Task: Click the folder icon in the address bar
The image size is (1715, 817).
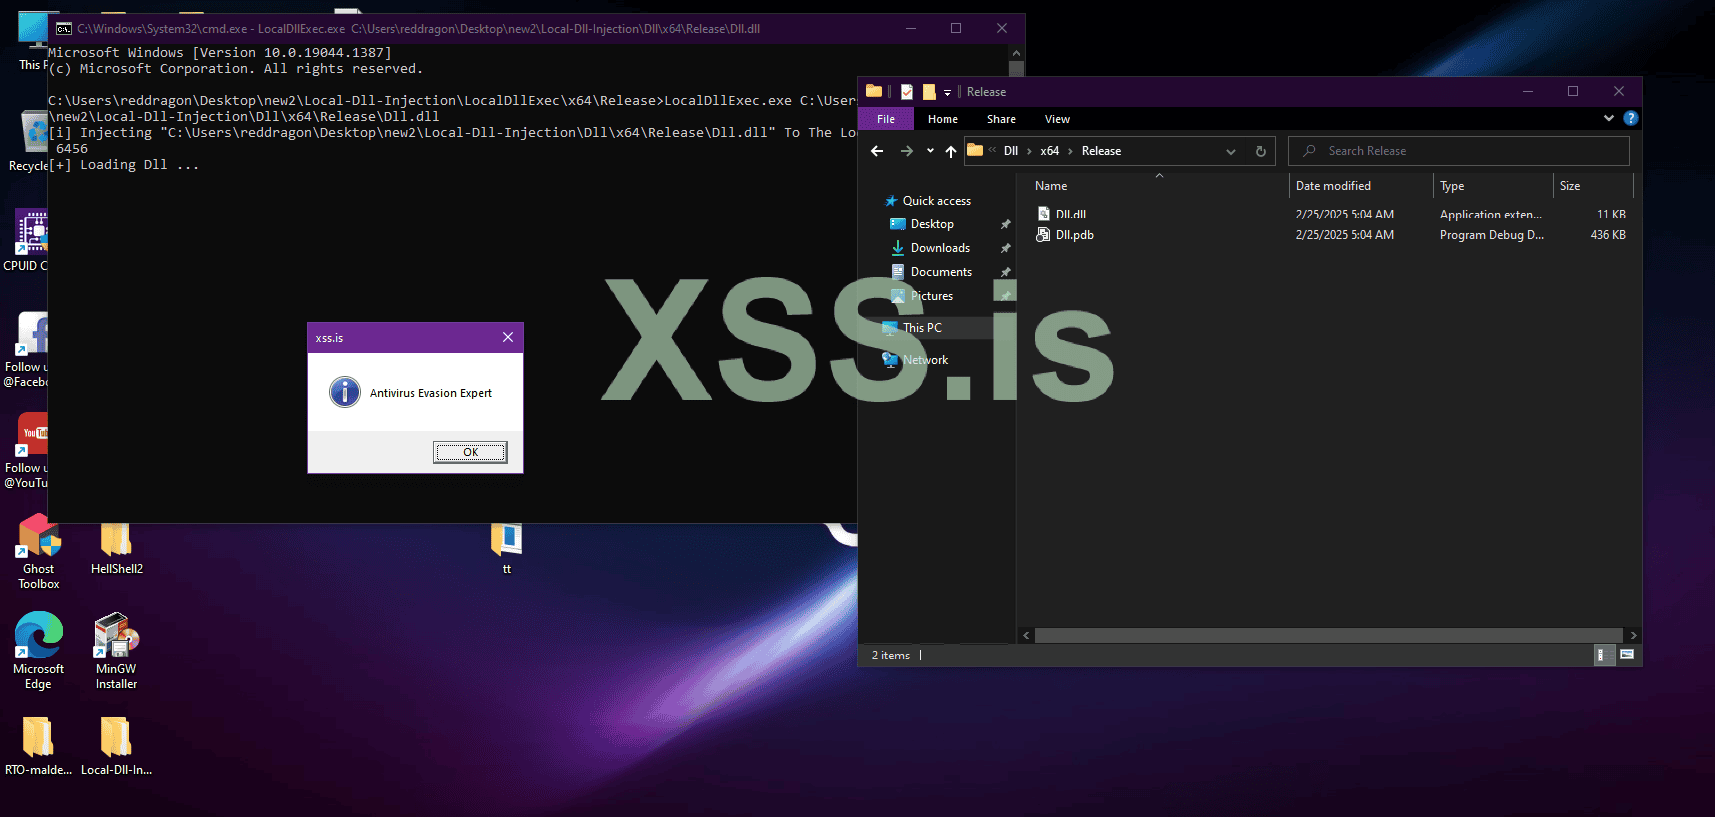Action: coord(975,150)
